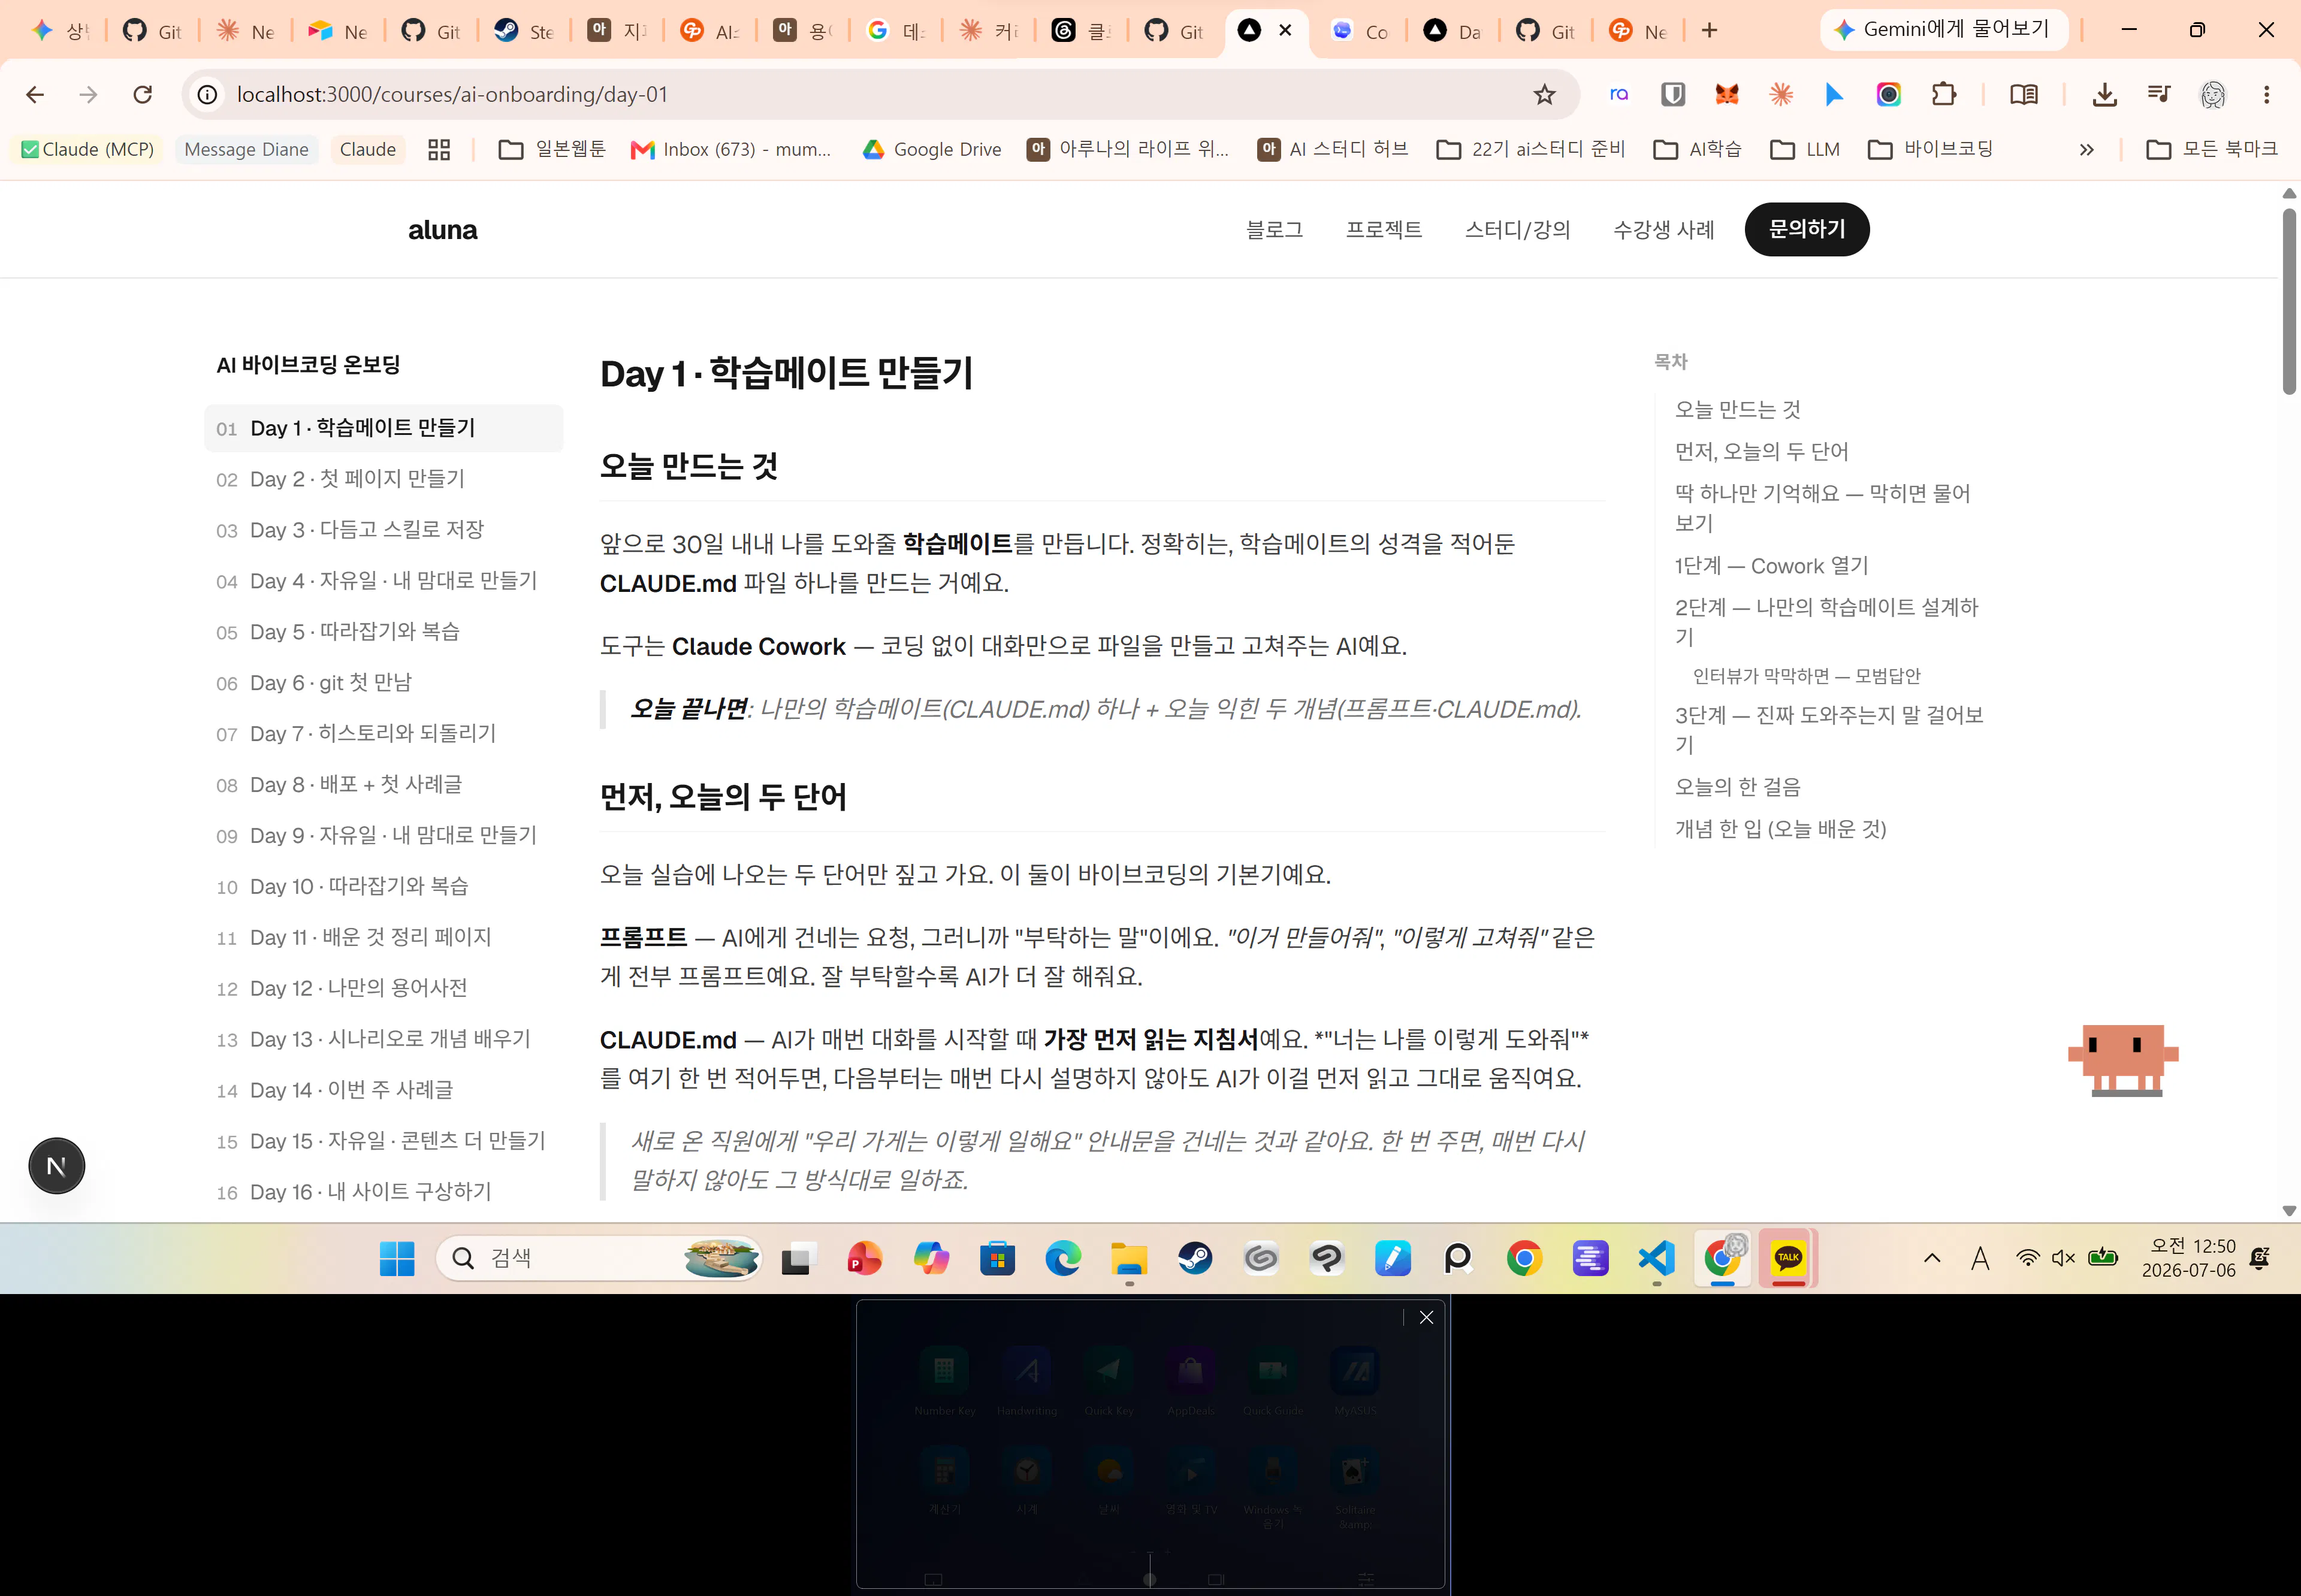This screenshot has height=1596, width=2301.
Task: Open the media control icon in toolbar
Action: pyautogui.click(x=2159, y=94)
